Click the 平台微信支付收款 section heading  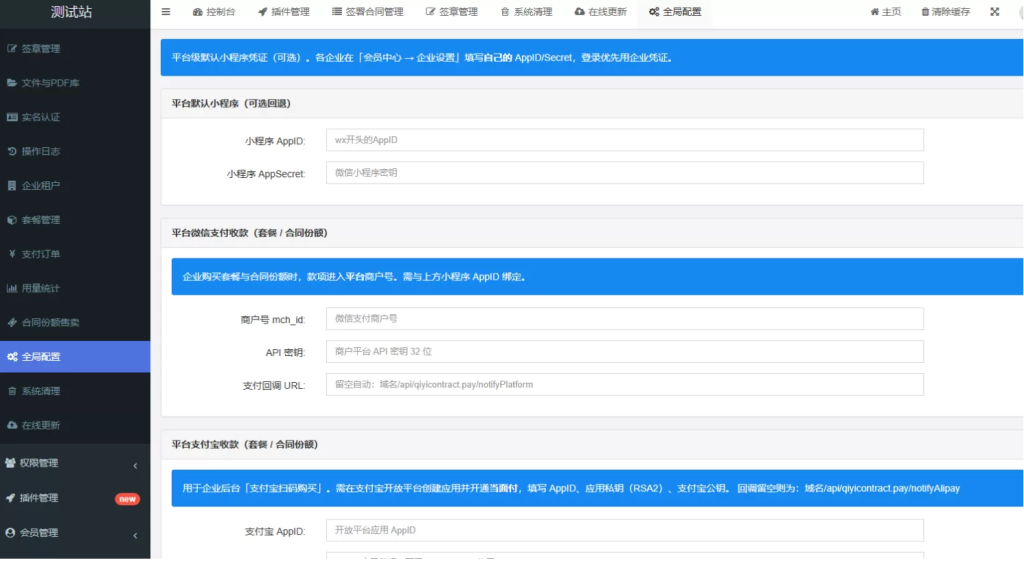tap(249, 233)
